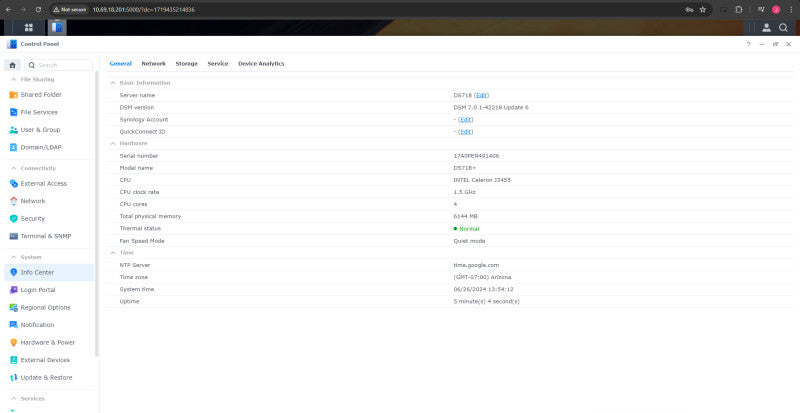Image resolution: width=800 pixels, height=413 pixels.
Task: Click the browser address bar URL
Action: [143, 10]
